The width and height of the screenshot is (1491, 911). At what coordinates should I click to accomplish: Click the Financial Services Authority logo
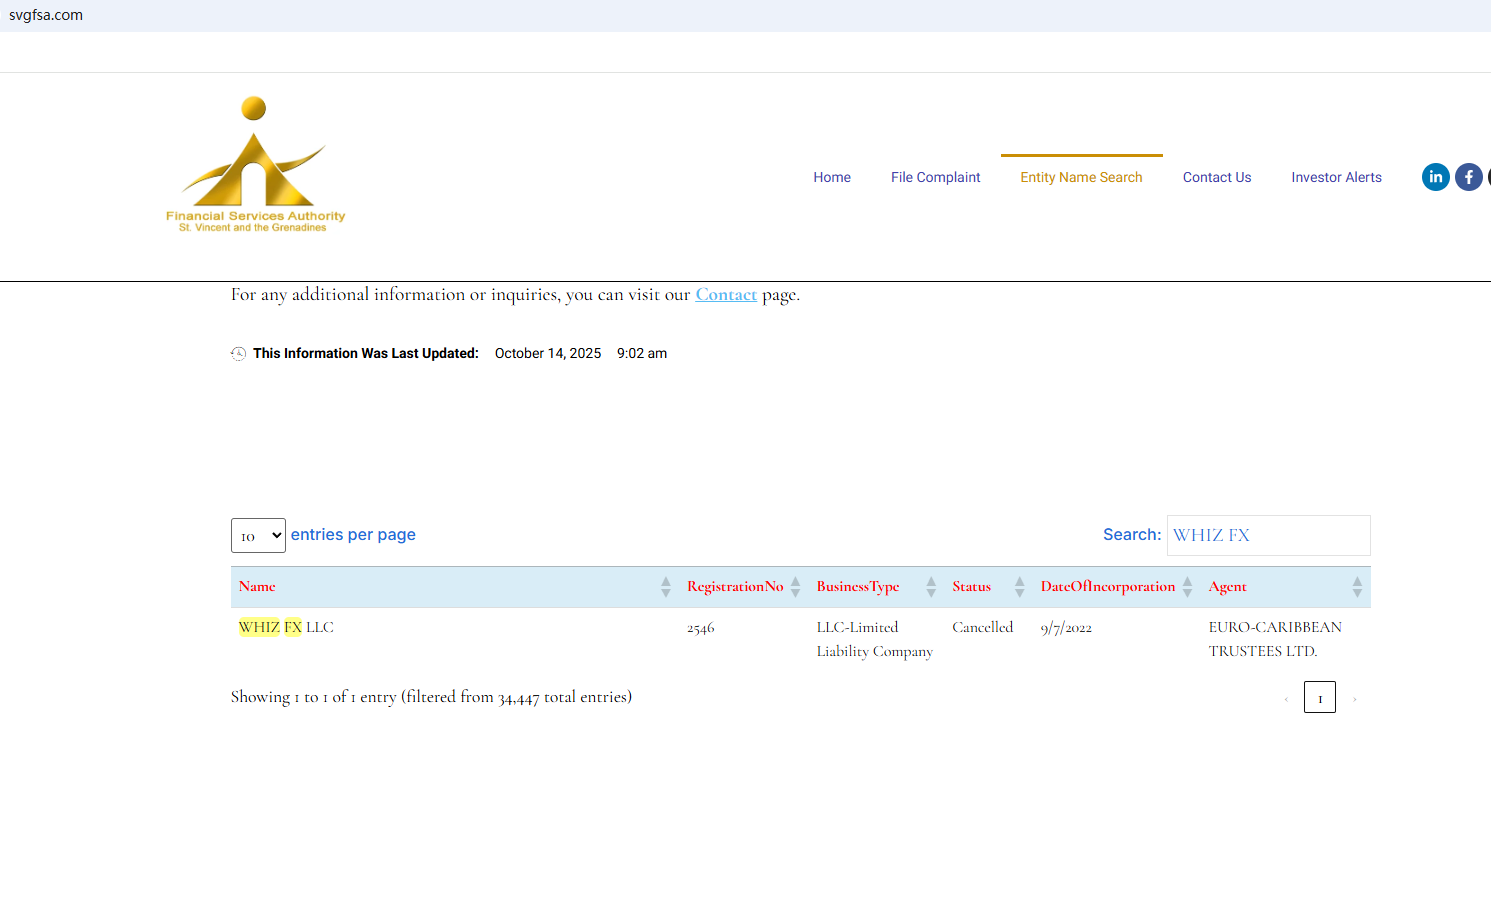255,165
